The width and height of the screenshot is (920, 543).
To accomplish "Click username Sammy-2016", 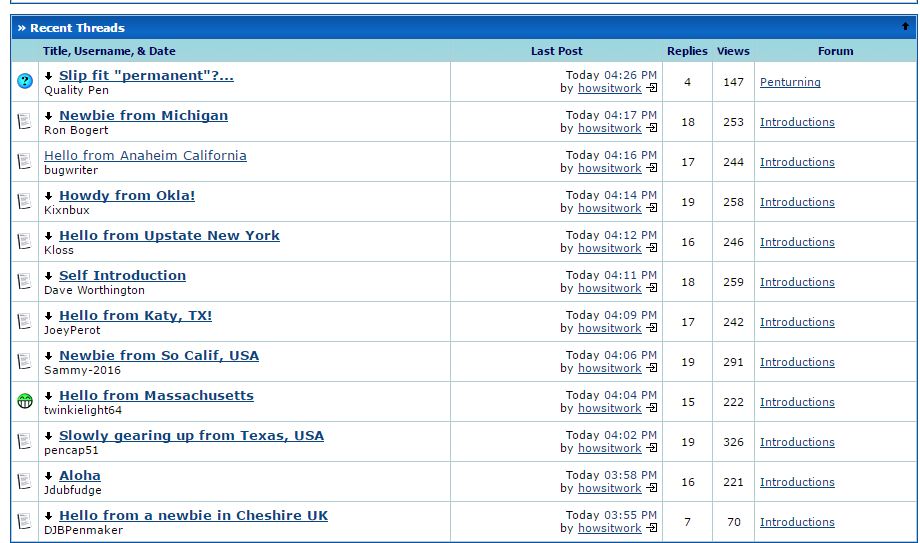I will coord(82,370).
